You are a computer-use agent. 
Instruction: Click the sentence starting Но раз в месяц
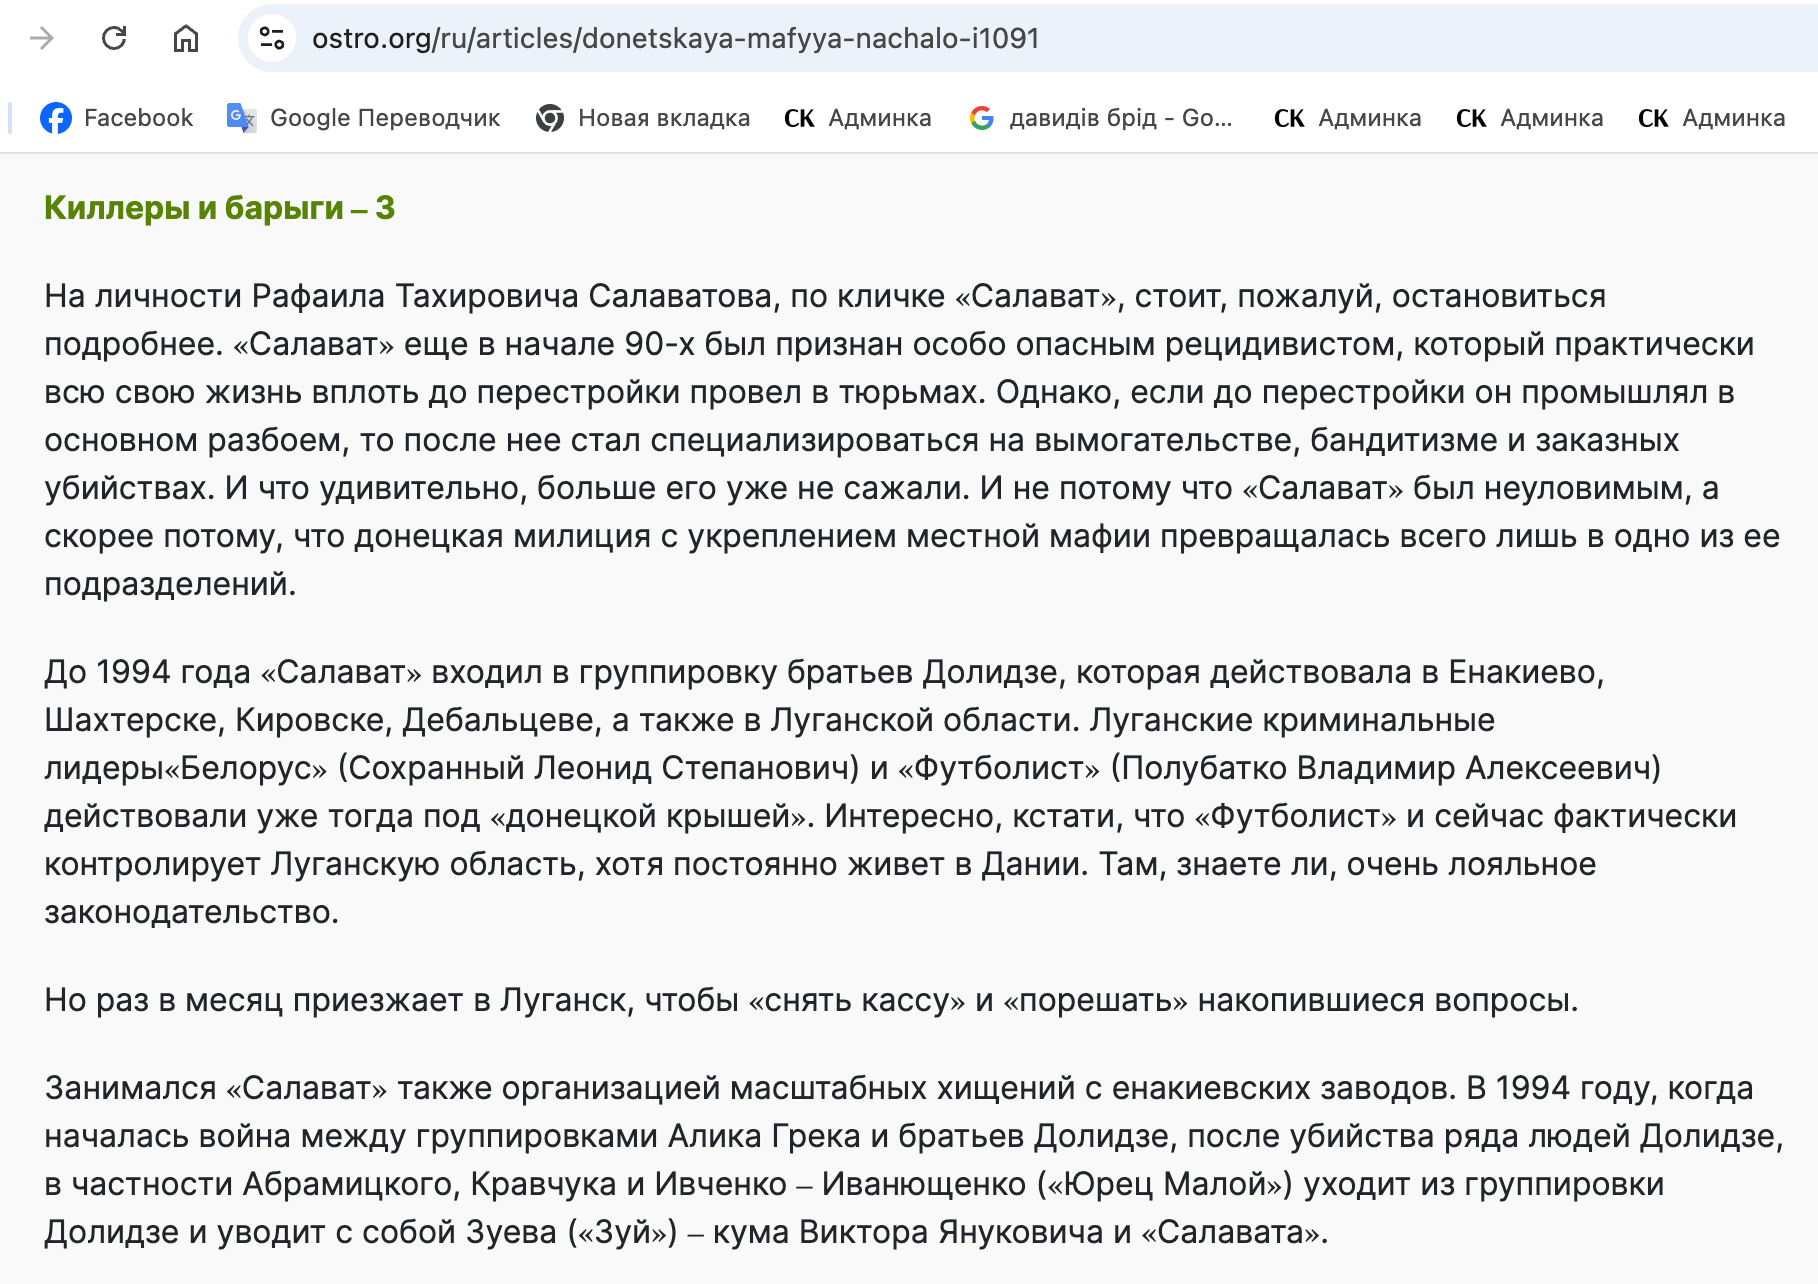coord(811,1000)
